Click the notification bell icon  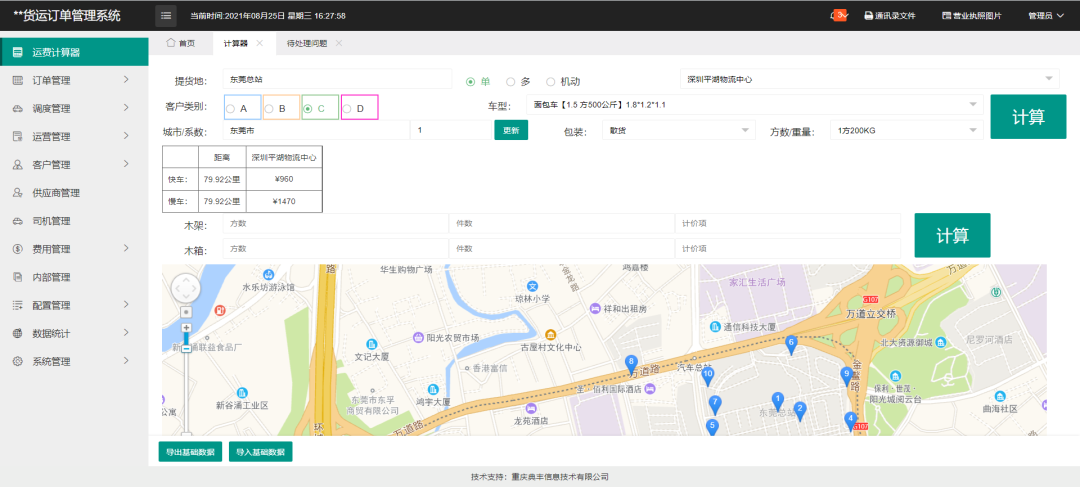tap(838, 15)
